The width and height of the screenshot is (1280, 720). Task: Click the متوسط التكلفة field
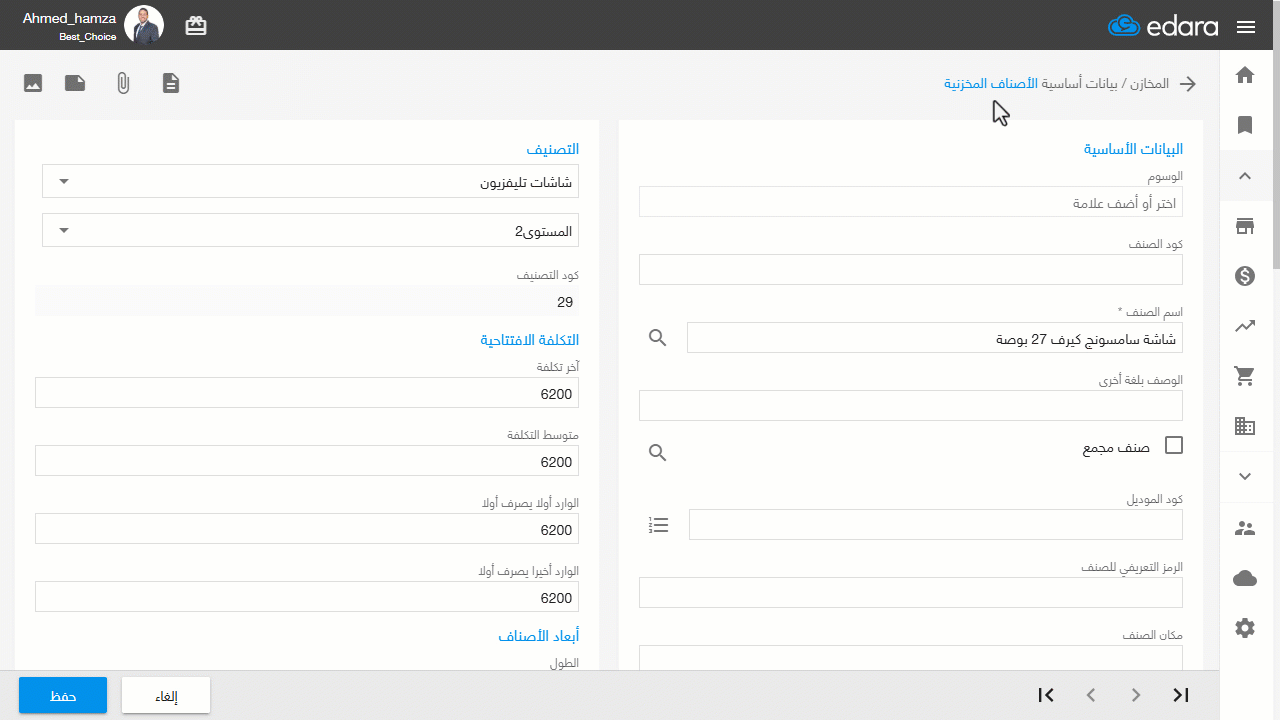coord(307,461)
